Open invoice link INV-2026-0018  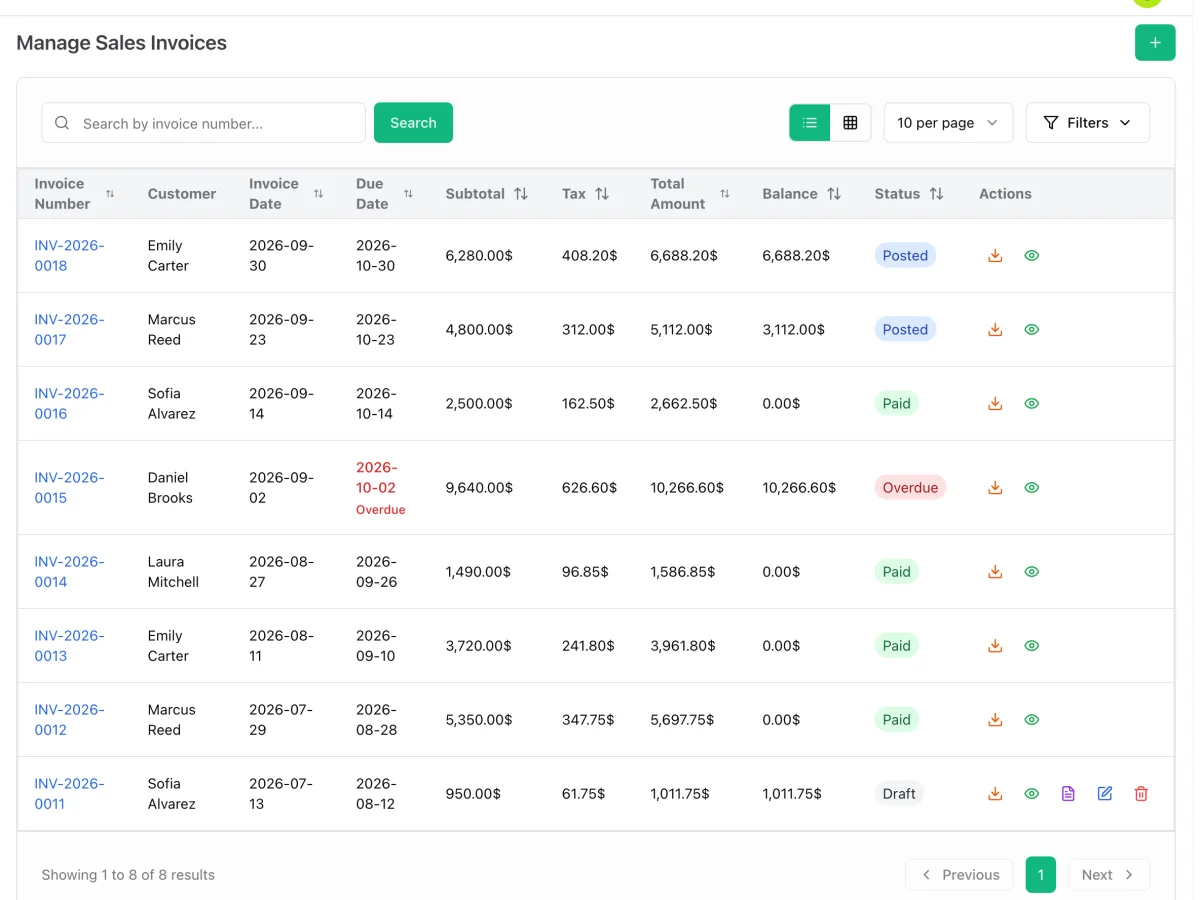tap(69, 256)
